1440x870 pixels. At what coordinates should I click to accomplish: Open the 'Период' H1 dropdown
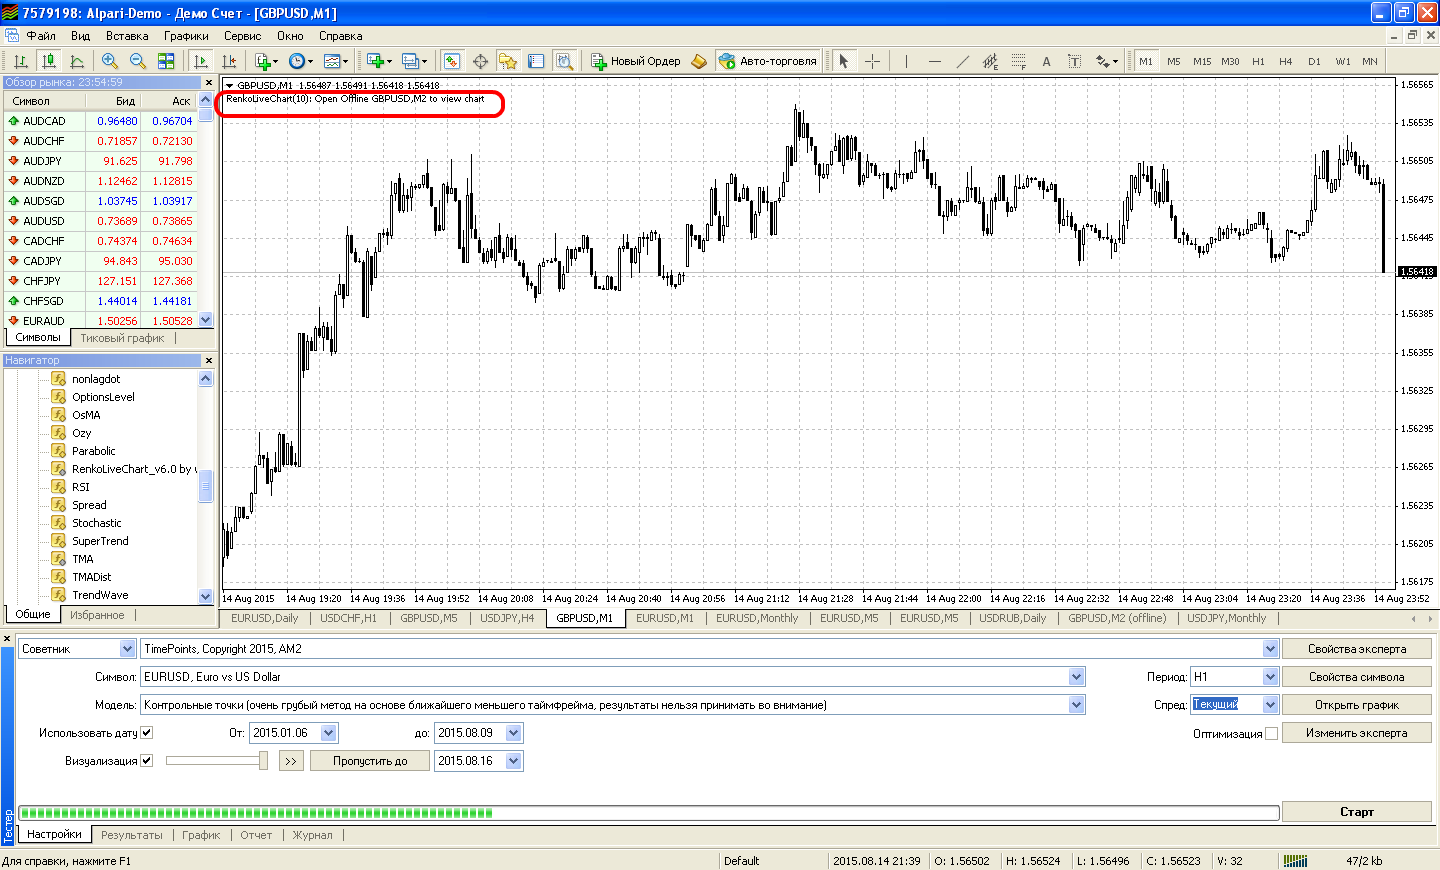coord(1270,677)
